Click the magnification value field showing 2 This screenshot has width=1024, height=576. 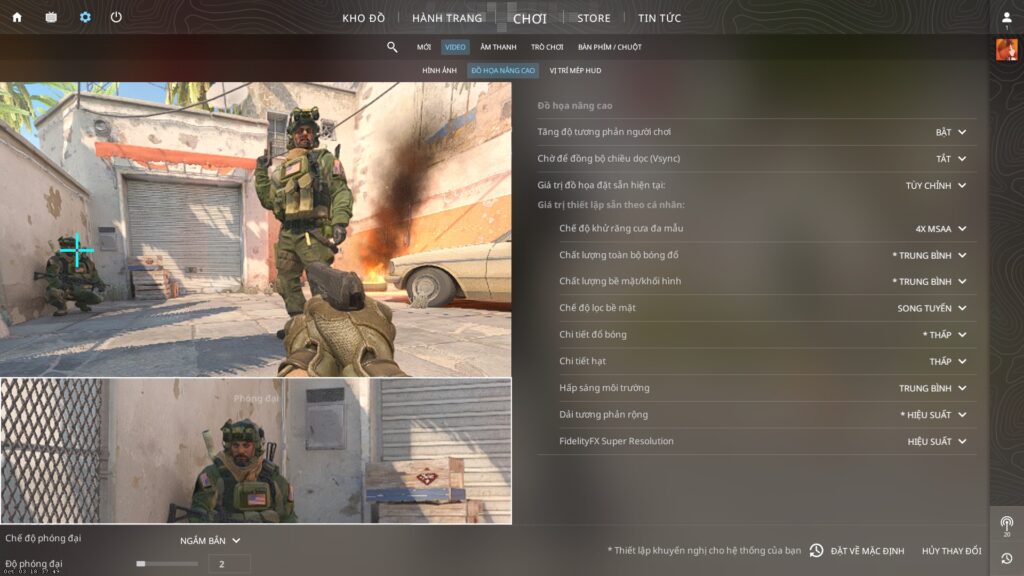pyautogui.click(x=229, y=564)
